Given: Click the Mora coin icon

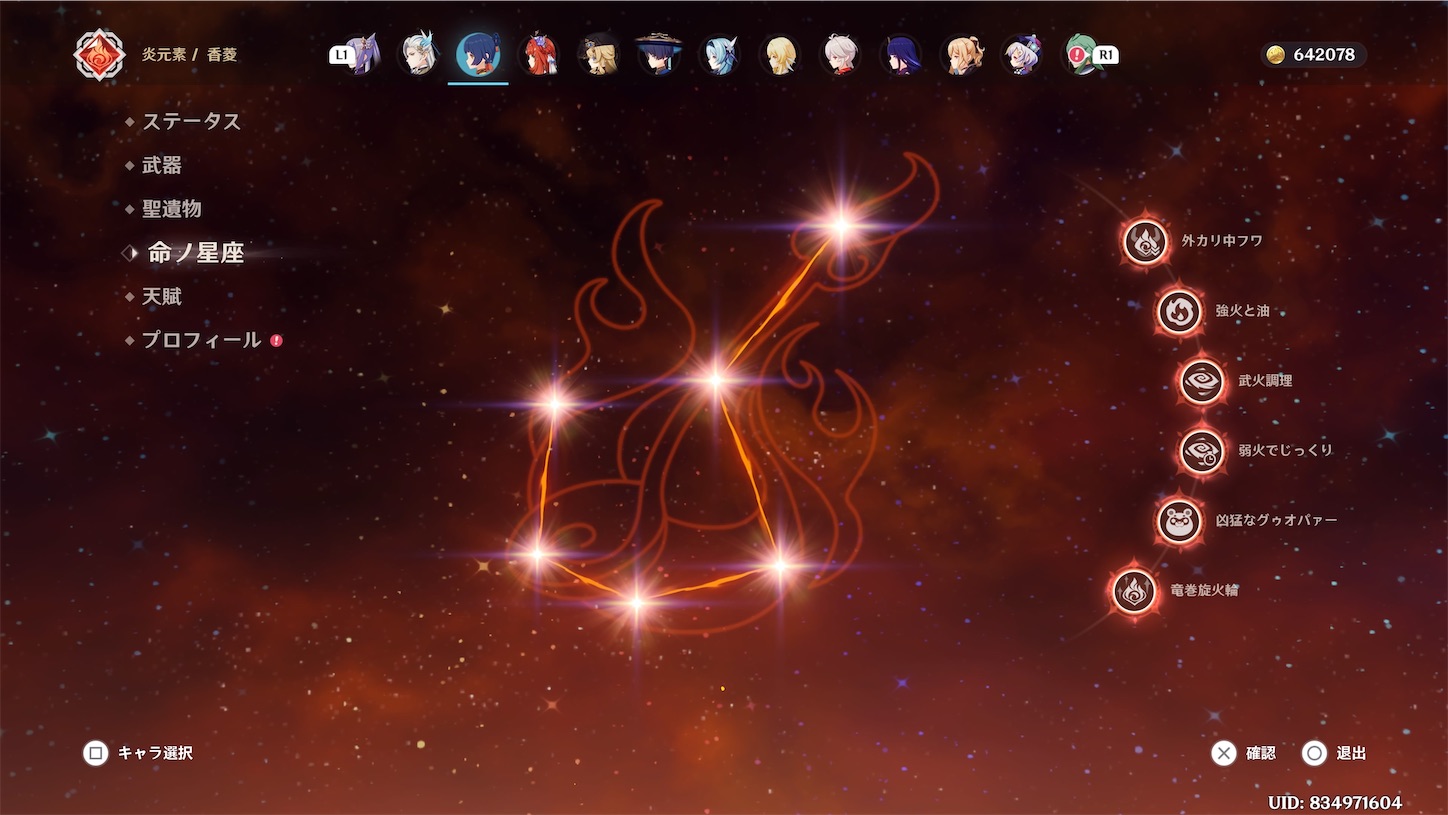Looking at the screenshot, I should tap(1276, 55).
